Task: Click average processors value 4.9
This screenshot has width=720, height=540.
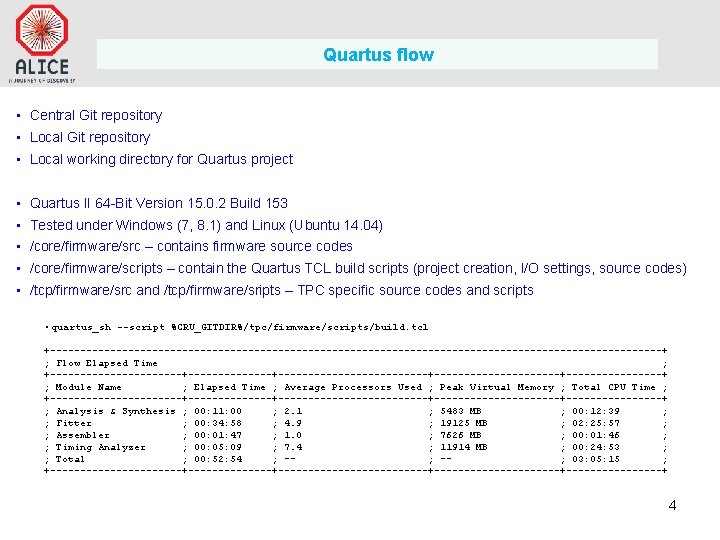Action: pyautogui.click(x=293, y=423)
